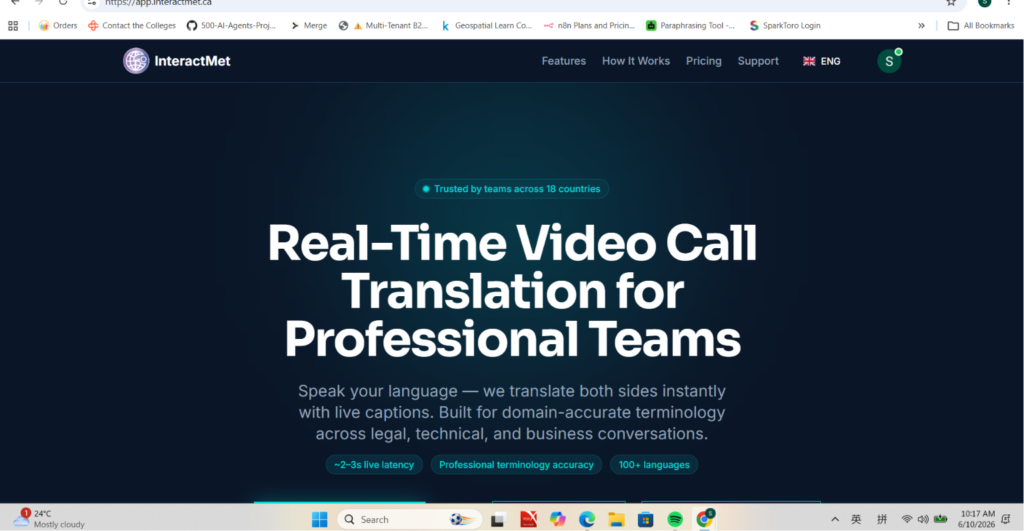The height and width of the screenshot is (531, 1024).
Task: Open the weather widget showing 24°C
Action: 50,519
